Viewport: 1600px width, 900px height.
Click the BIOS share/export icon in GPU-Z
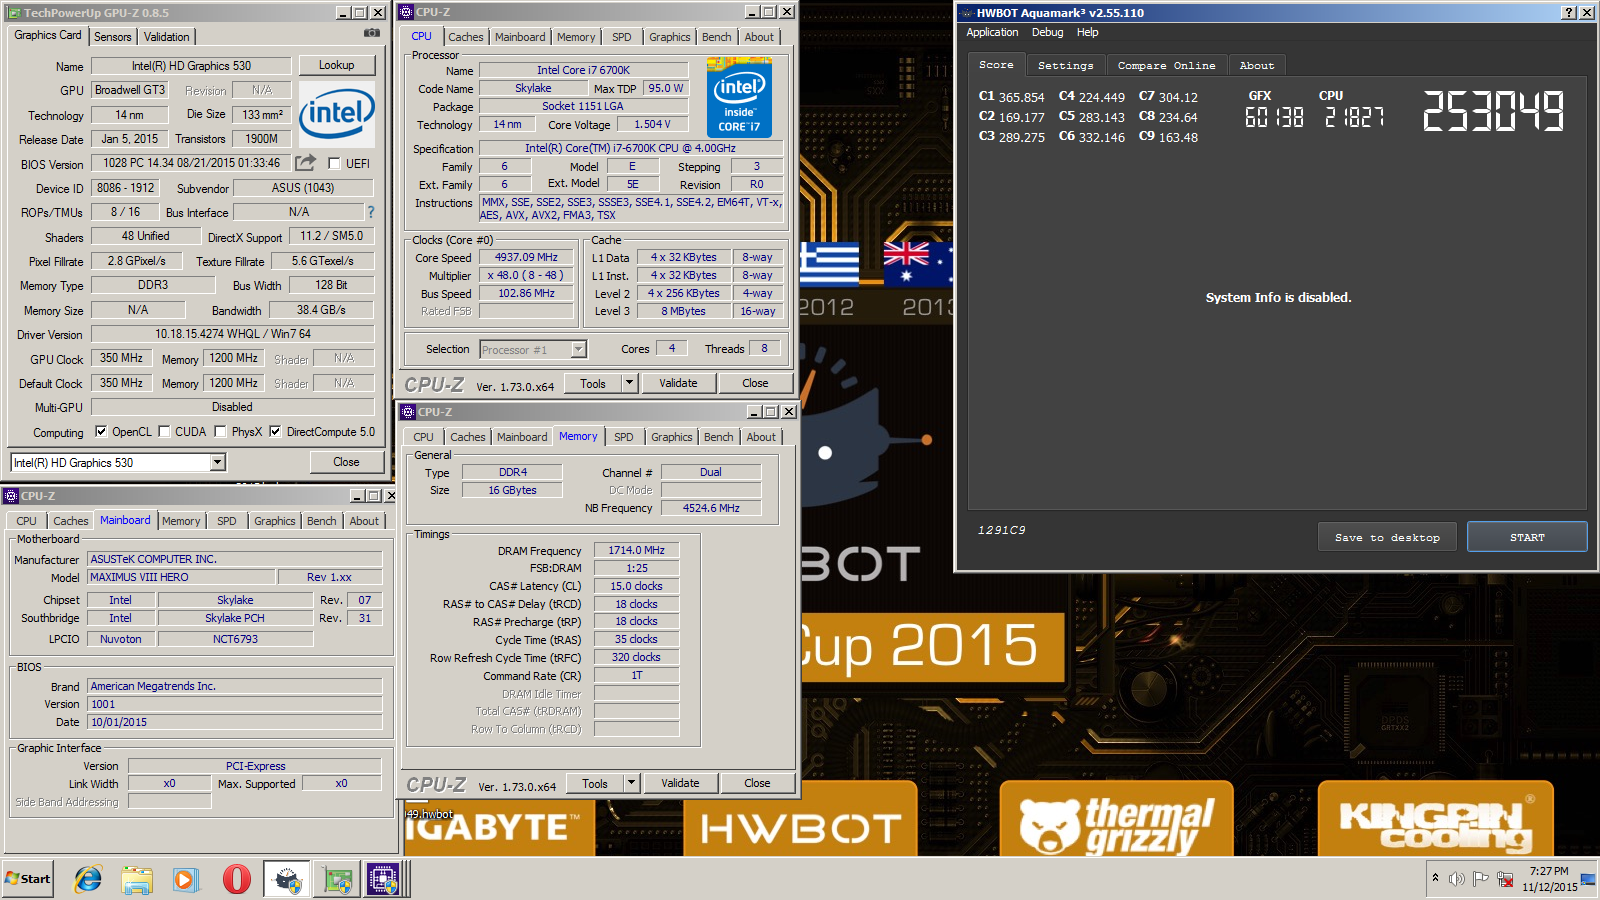pos(306,162)
